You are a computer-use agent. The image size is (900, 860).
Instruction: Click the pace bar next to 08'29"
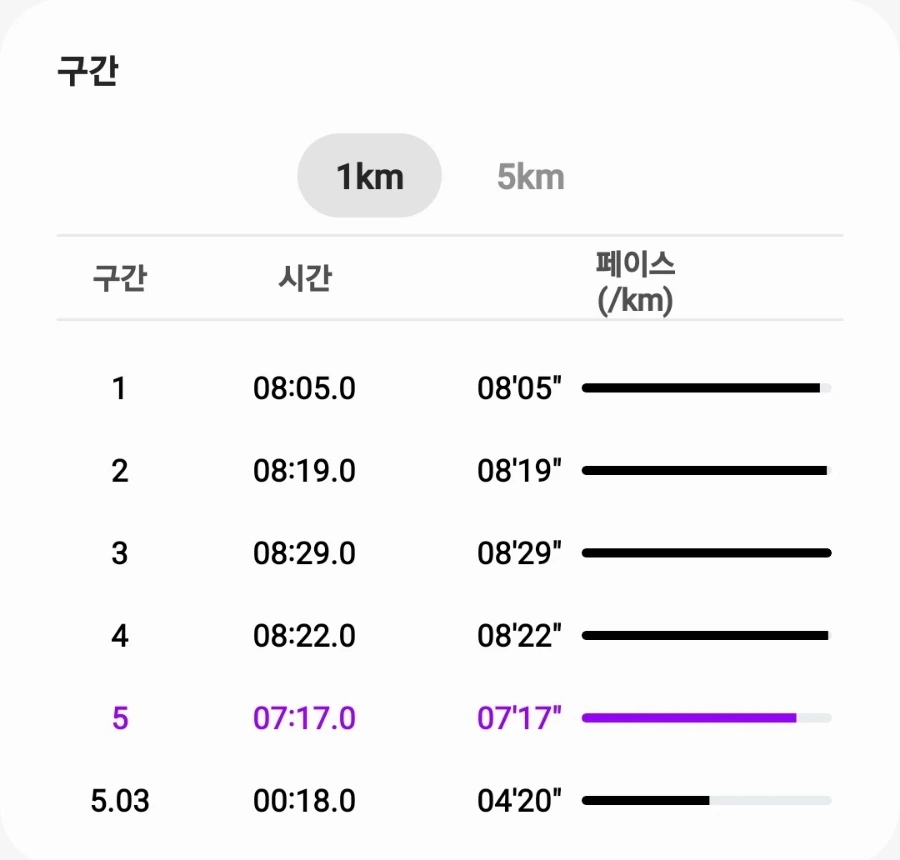pyautogui.click(x=706, y=553)
